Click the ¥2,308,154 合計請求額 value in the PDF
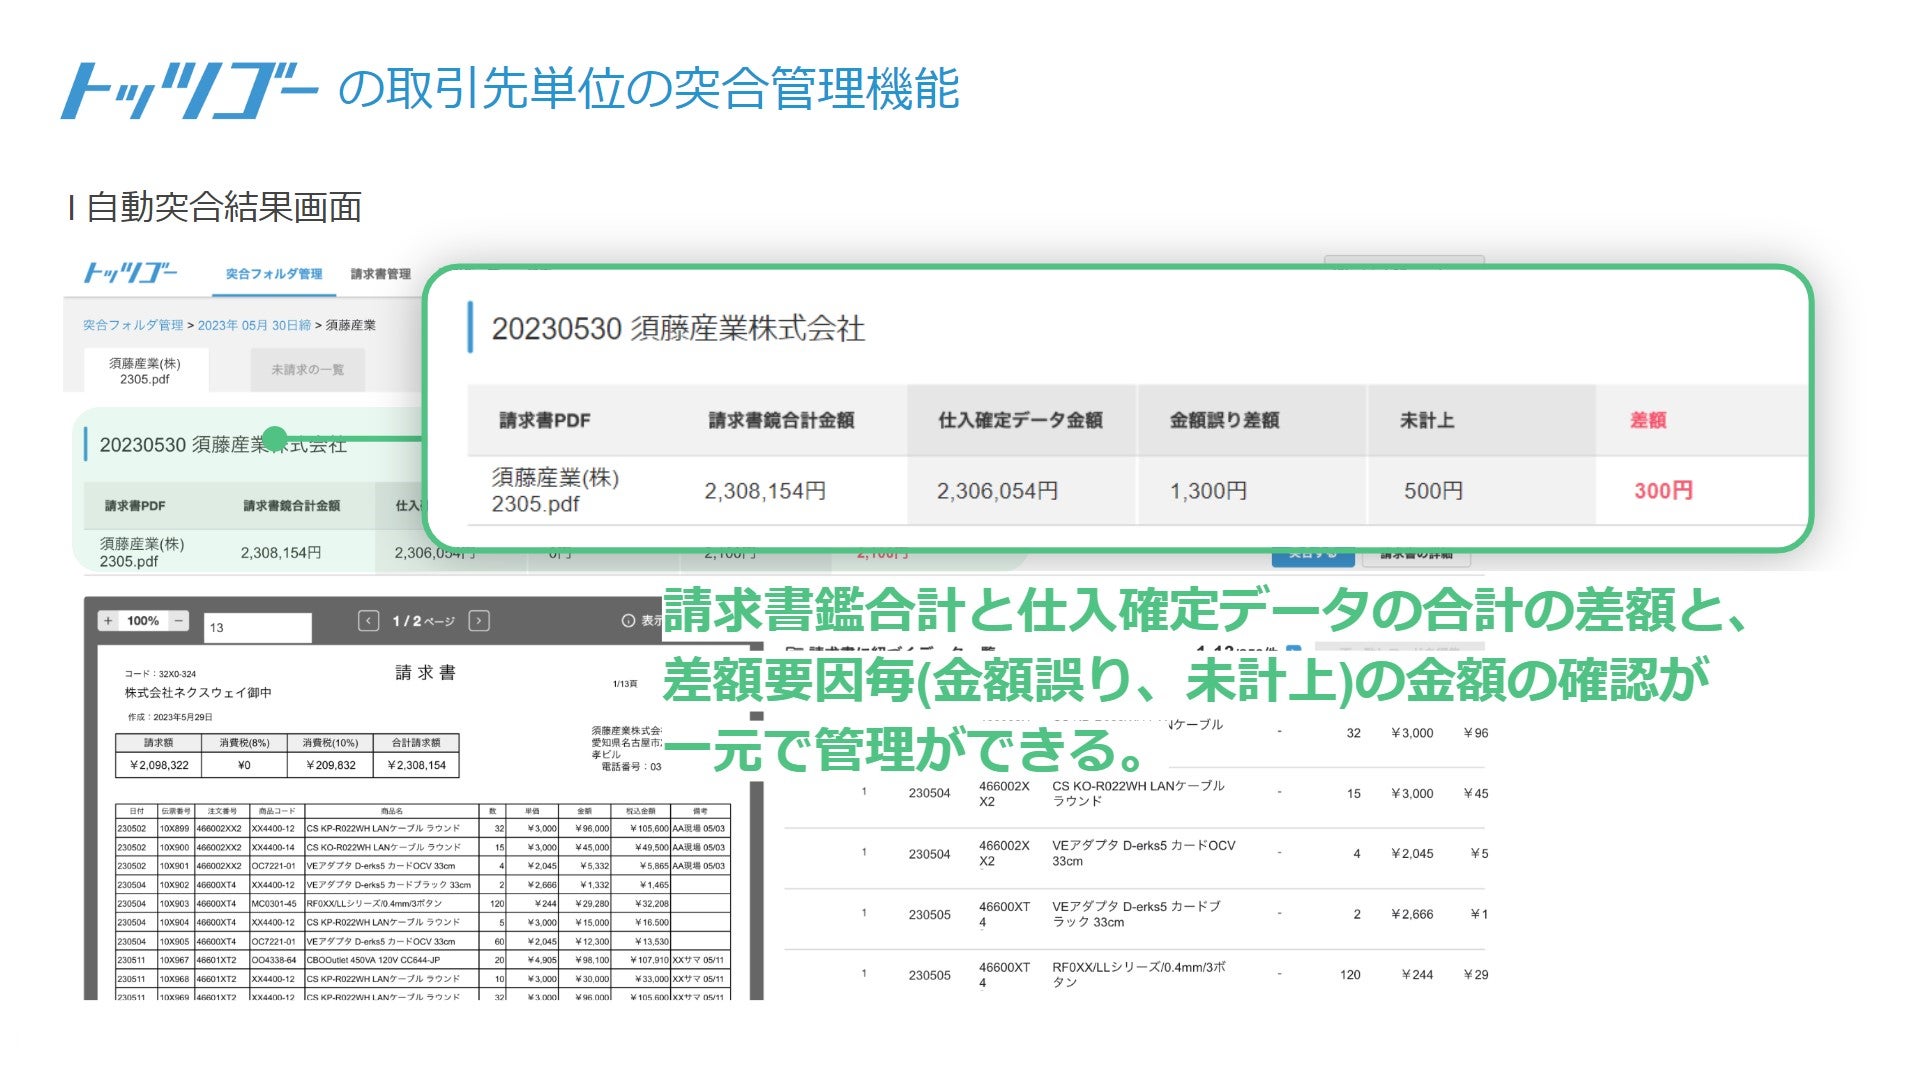This screenshot has height=1074, width=1909. (x=416, y=766)
